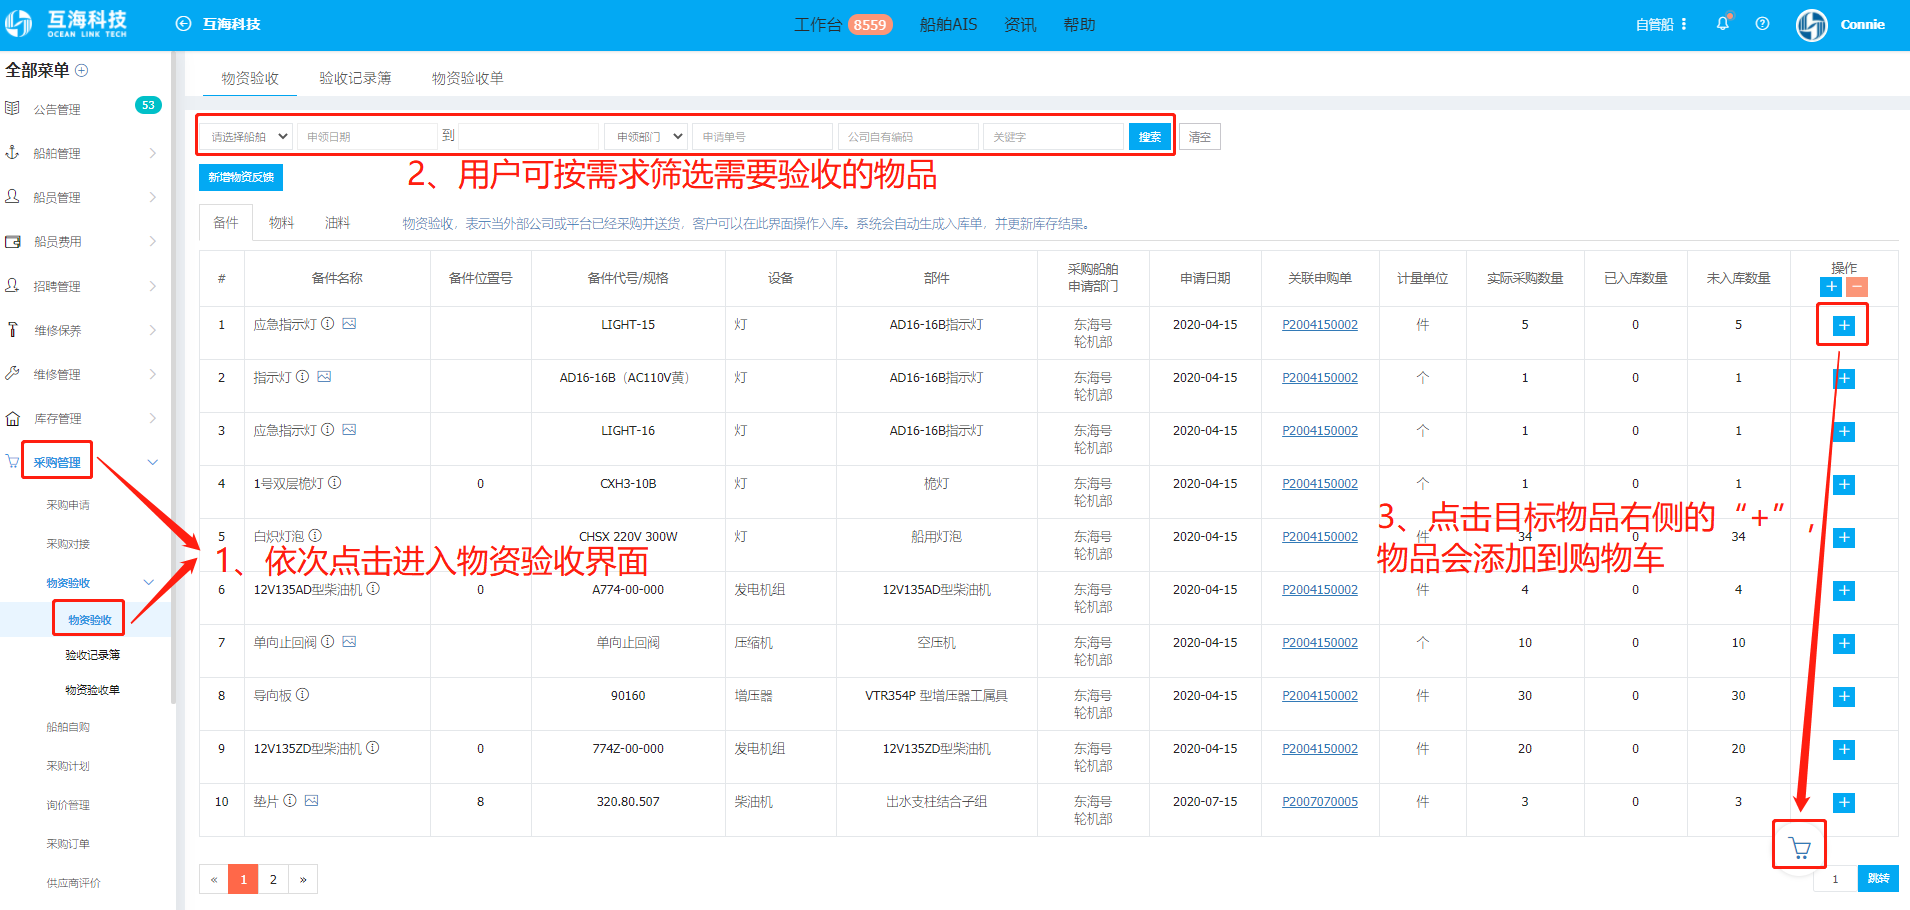Click 搜索 search button
Viewport: 1910px width, 910px height.
[1150, 137]
